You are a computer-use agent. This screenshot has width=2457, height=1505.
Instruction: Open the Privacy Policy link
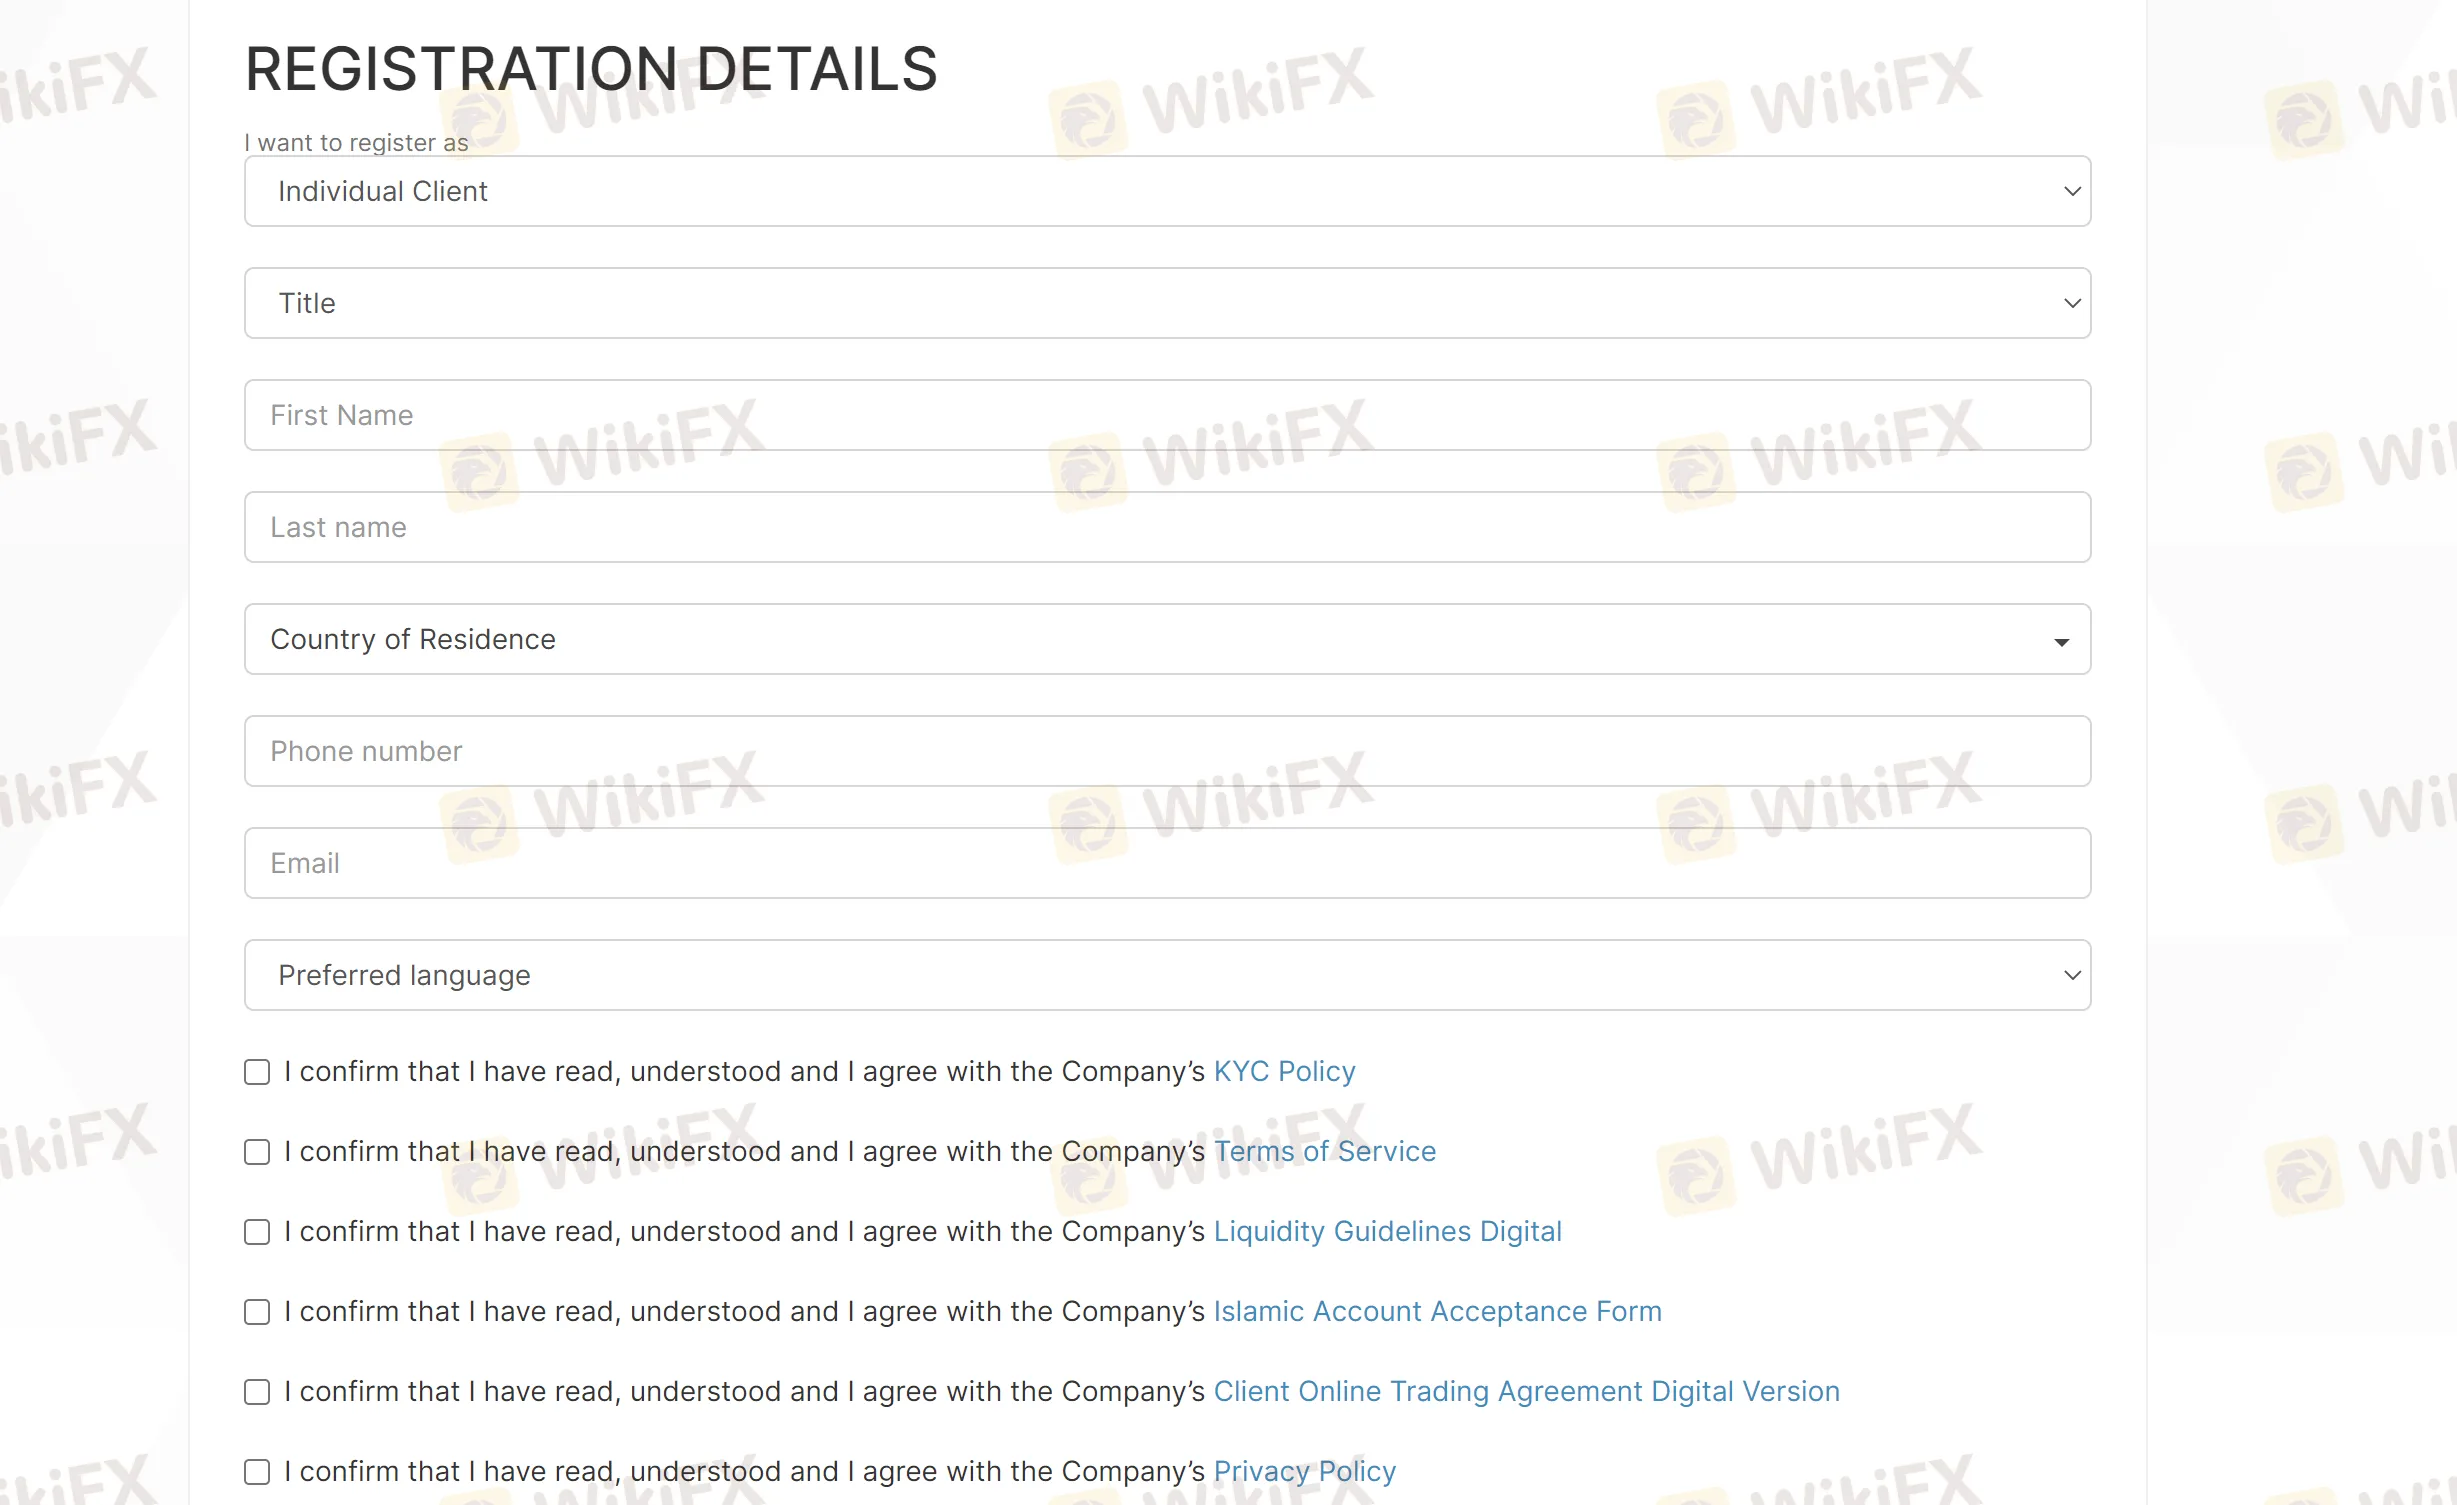click(1304, 1471)
